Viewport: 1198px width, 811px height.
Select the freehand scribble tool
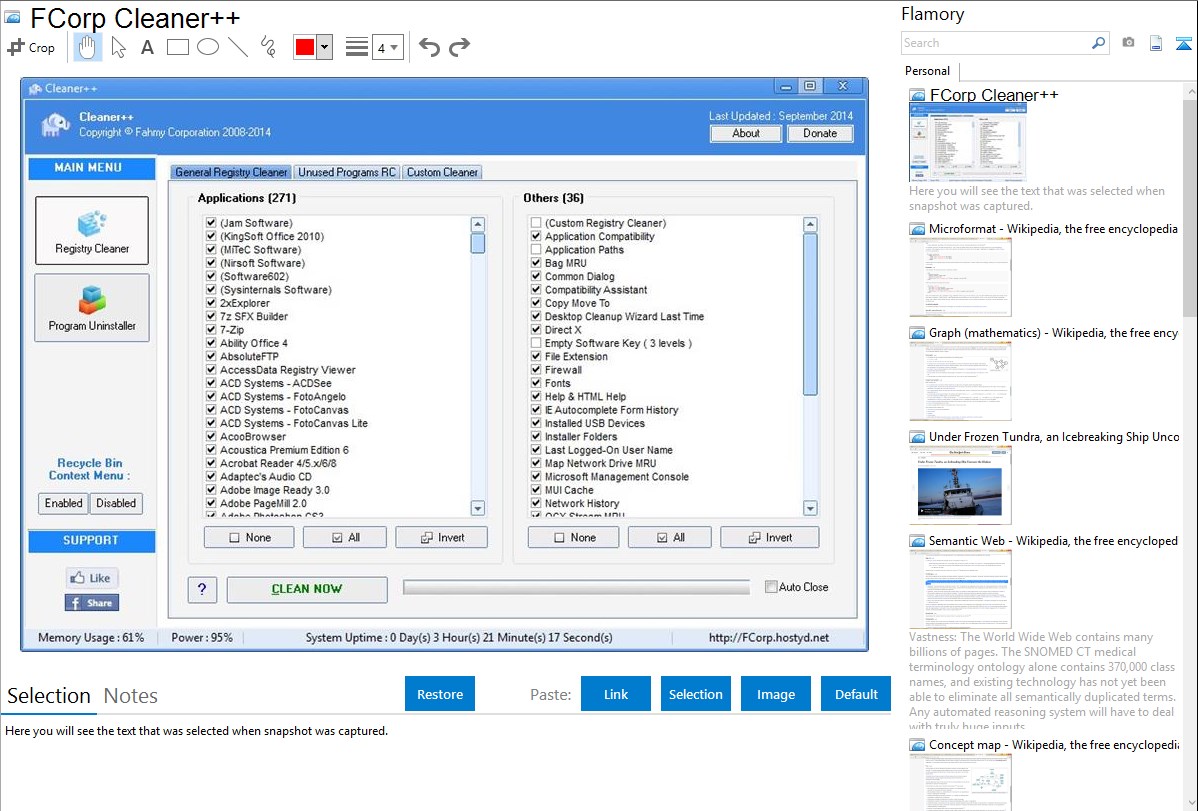point(268,47)
